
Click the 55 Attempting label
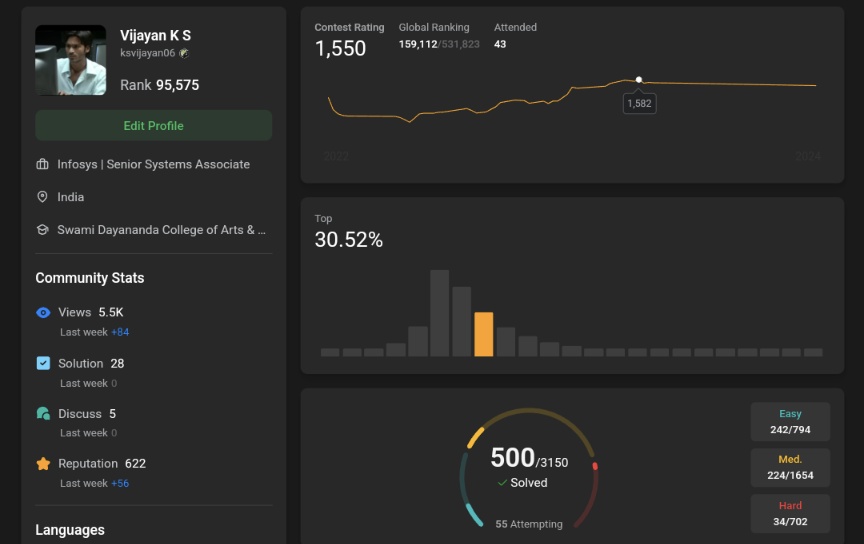(x=529, y=524)
